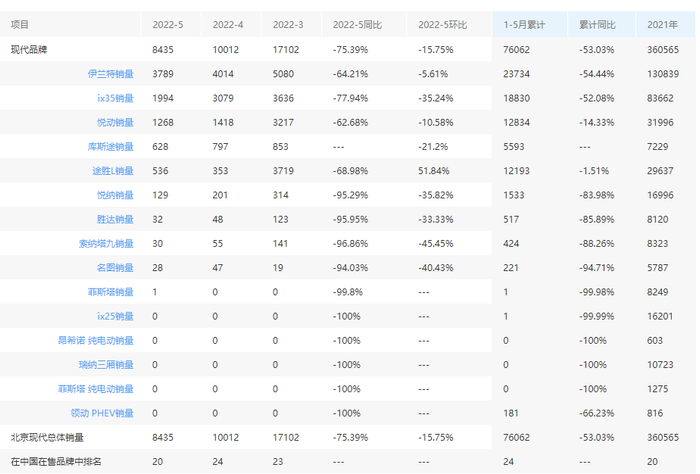Select value 16201 in ix25 row
Viewport: 700px width, 474px height.
(x=660, y=316)
